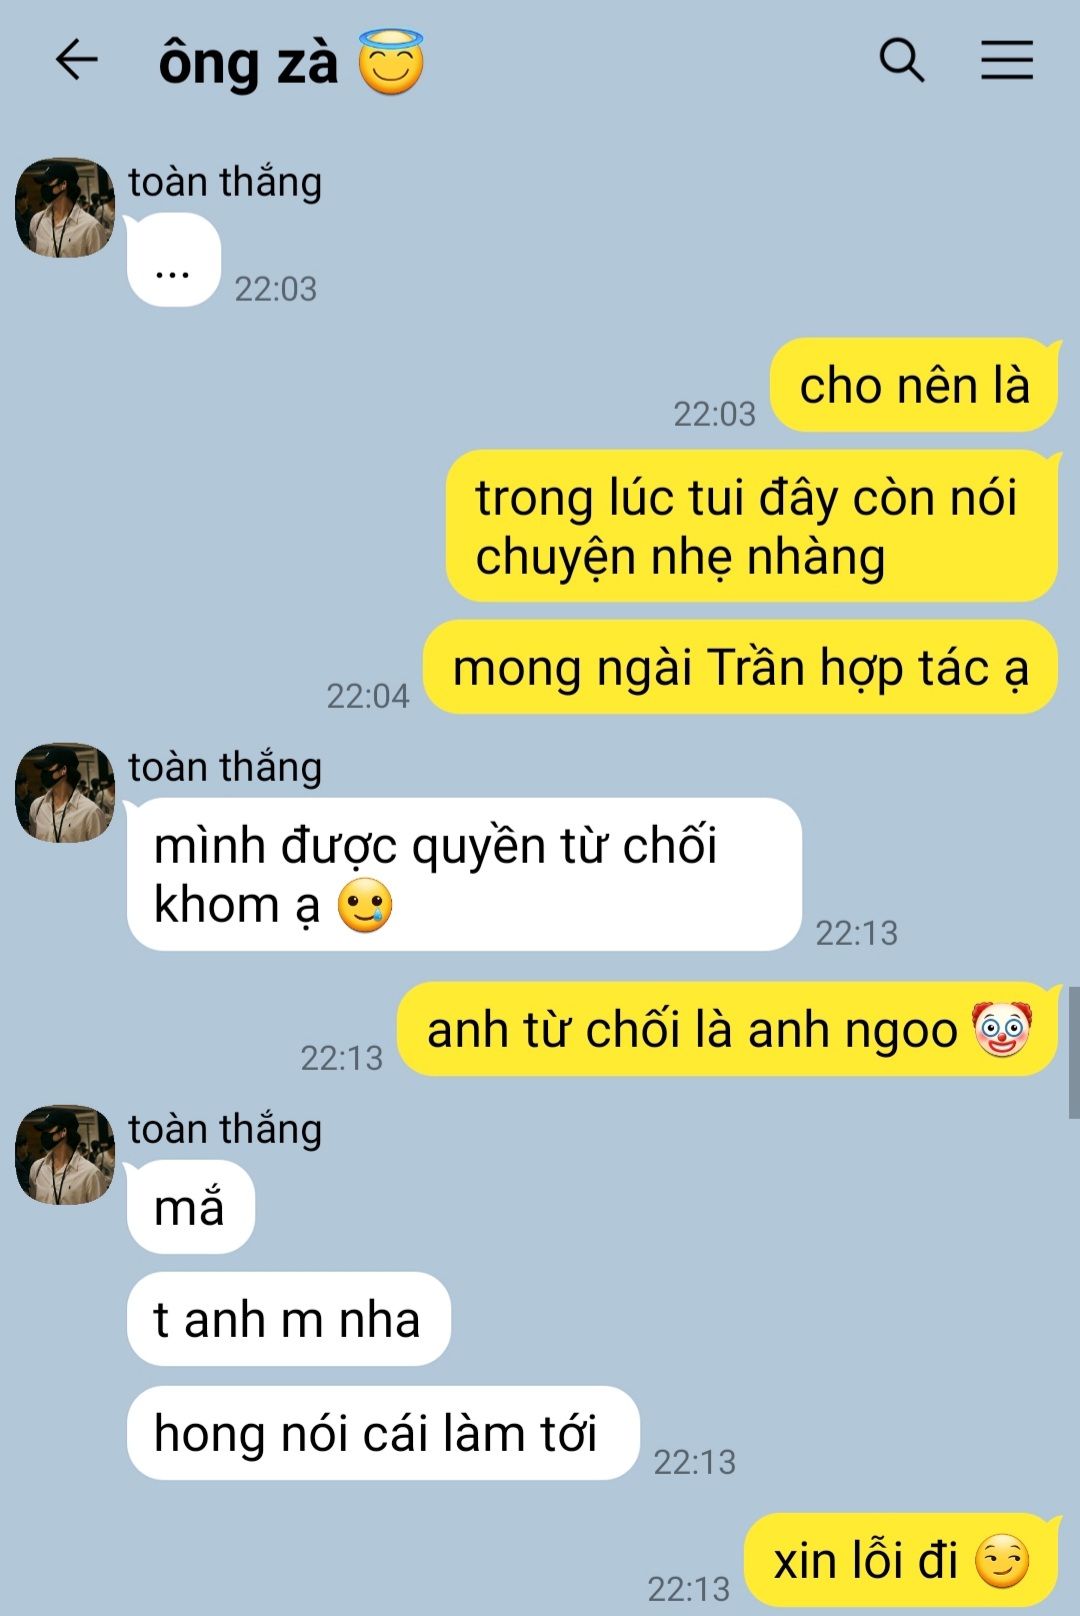Tap the smirking emoji in last message

[1002, 1560]
